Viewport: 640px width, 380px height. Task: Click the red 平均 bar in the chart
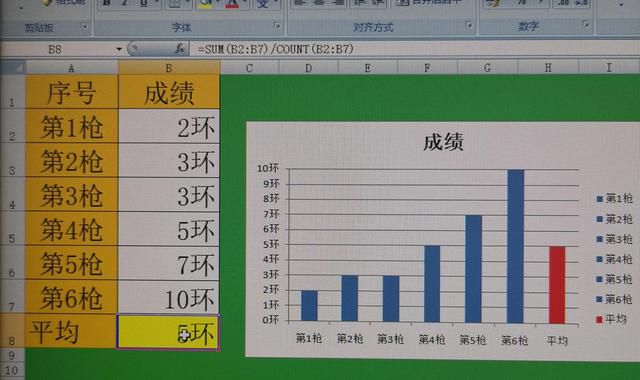pyautogui.click(x=557, y=285)
